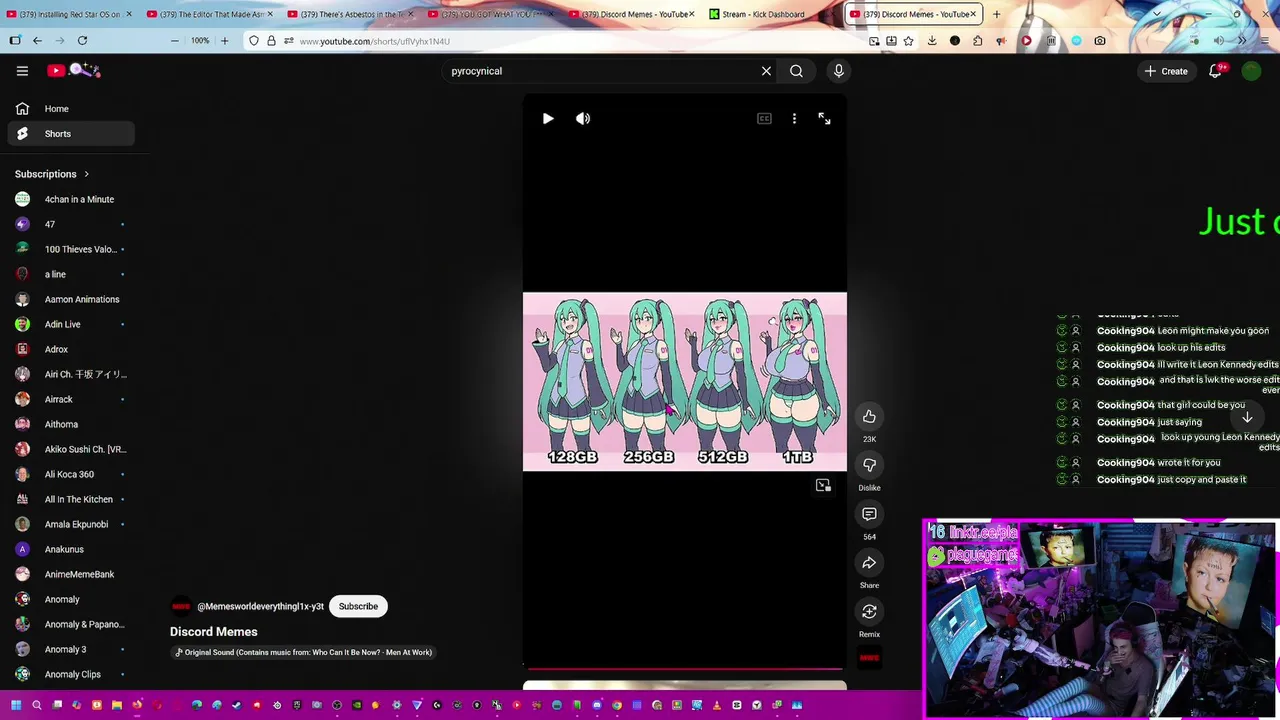Click the magnifier search button
Image resolution: width=1280 pixels, height=720 pixels.
coord(796,71)
